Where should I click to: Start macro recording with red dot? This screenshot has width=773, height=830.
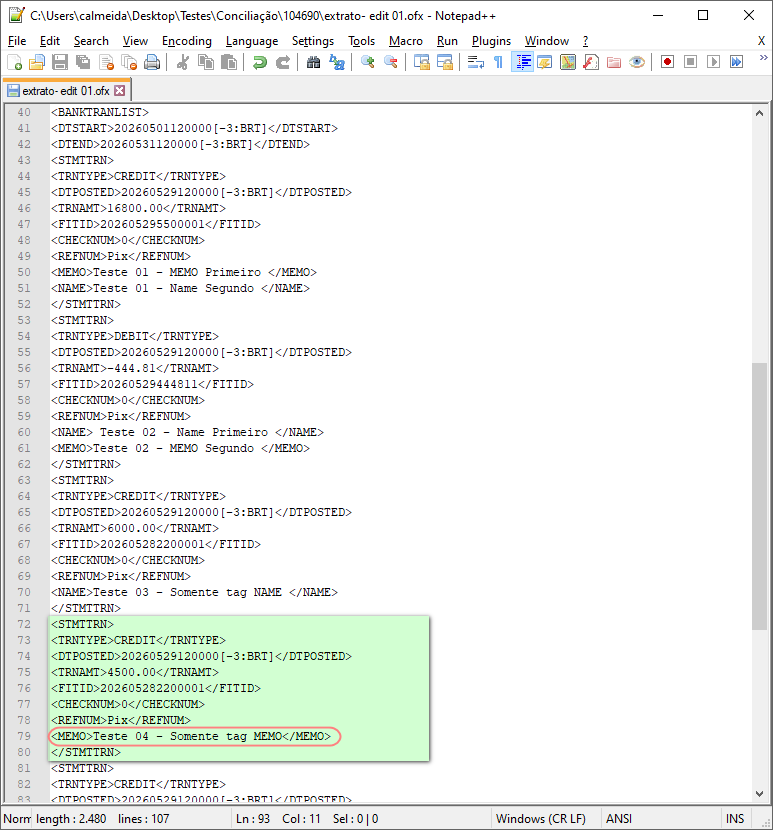(667, 62)
